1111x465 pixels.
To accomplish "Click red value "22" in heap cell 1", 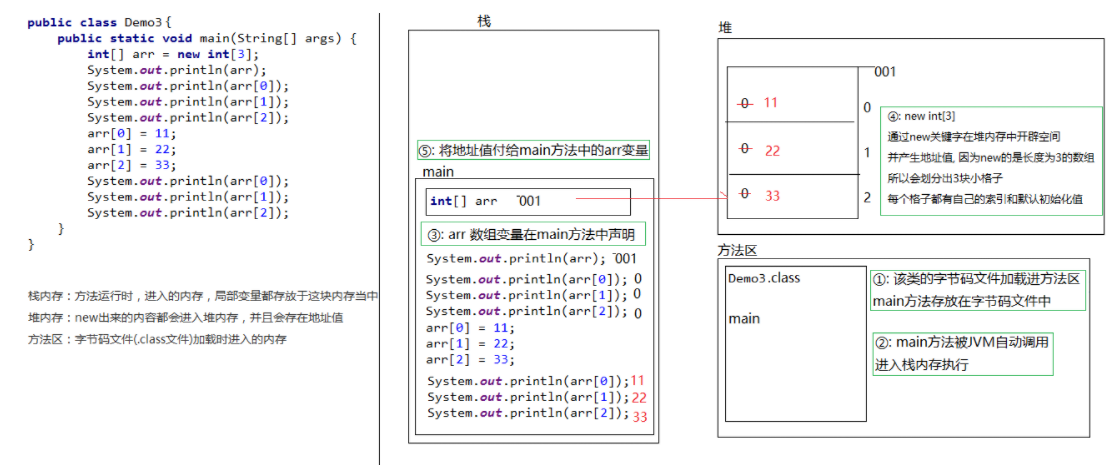I will click(x=772, y=150).
